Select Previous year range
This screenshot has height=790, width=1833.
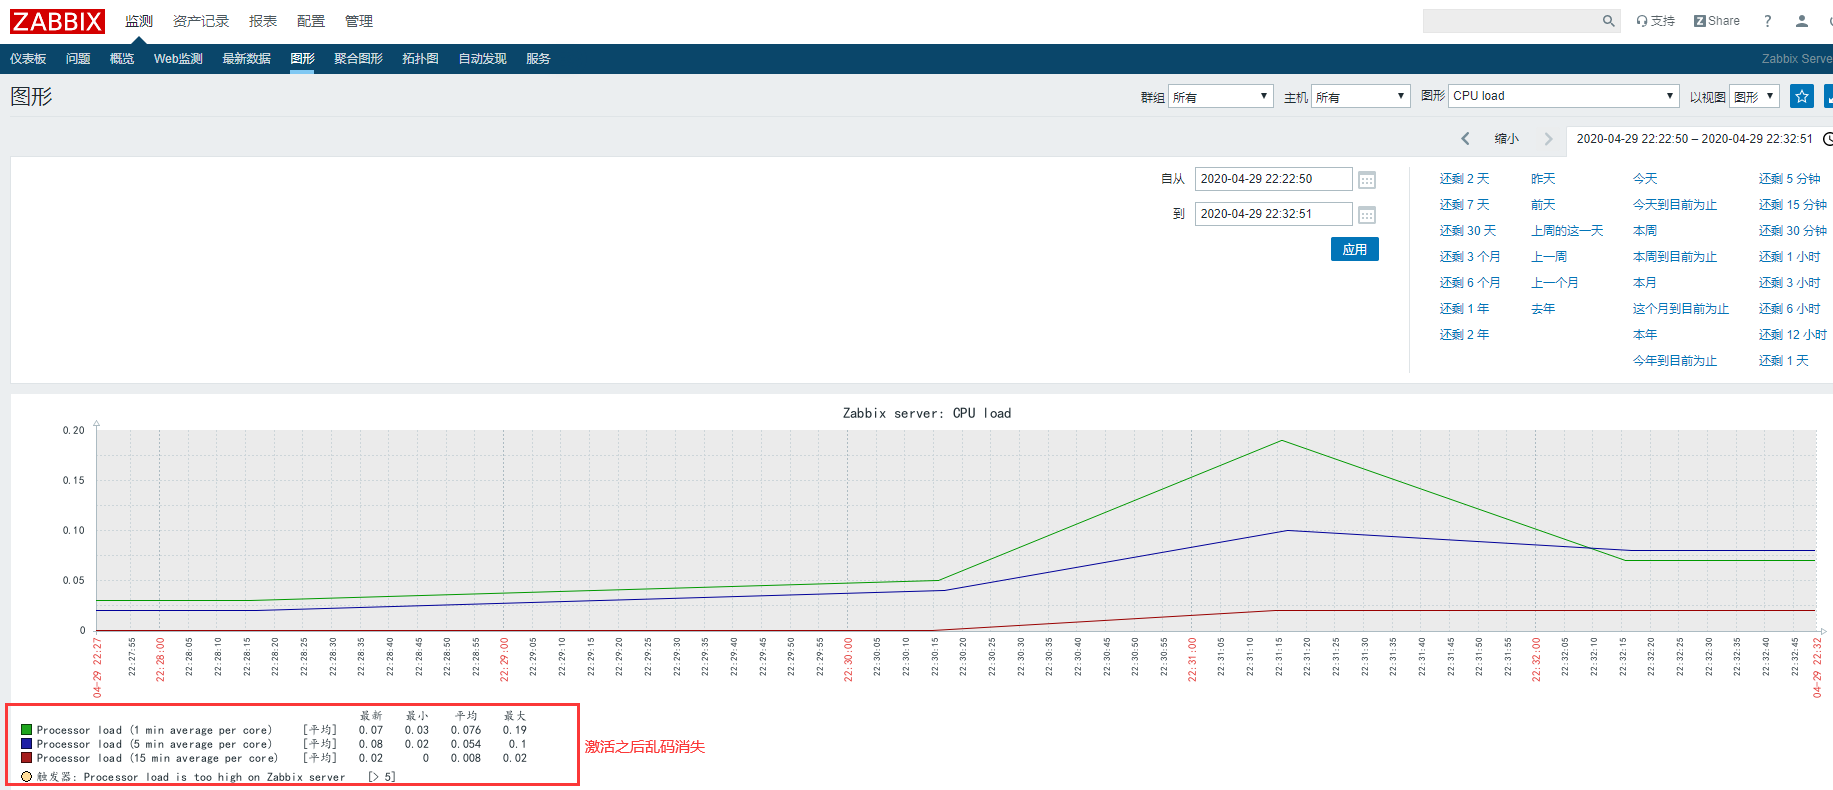pos(1543,309)
